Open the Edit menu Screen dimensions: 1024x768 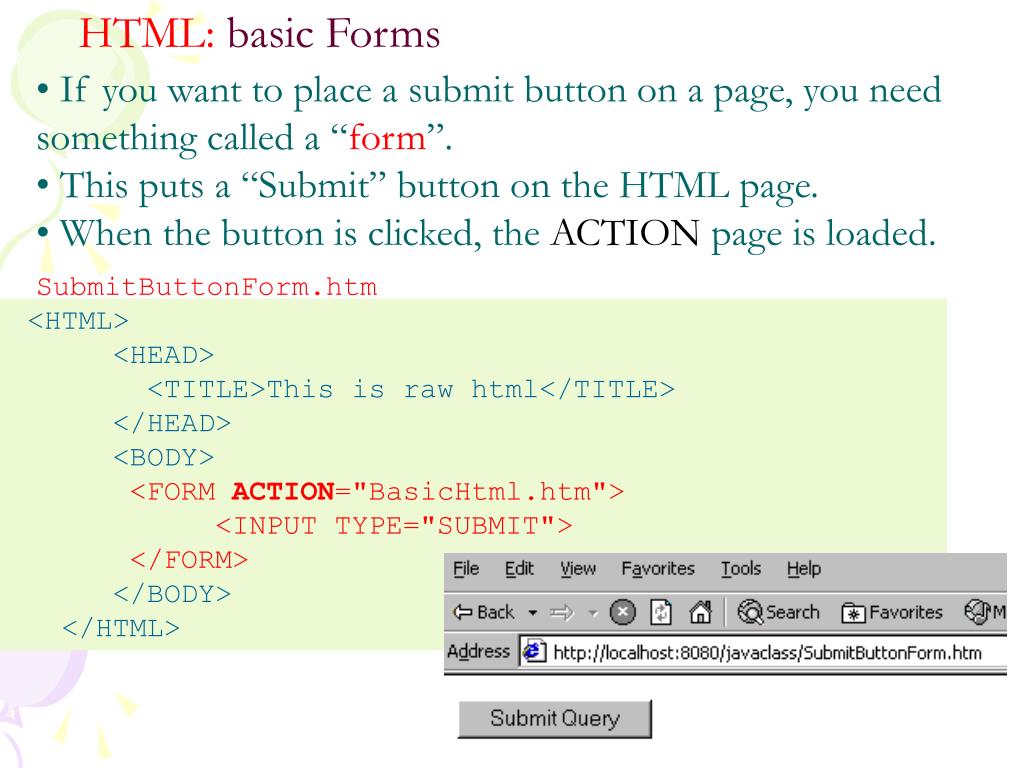pyautogui.click(x=519, y=569)
